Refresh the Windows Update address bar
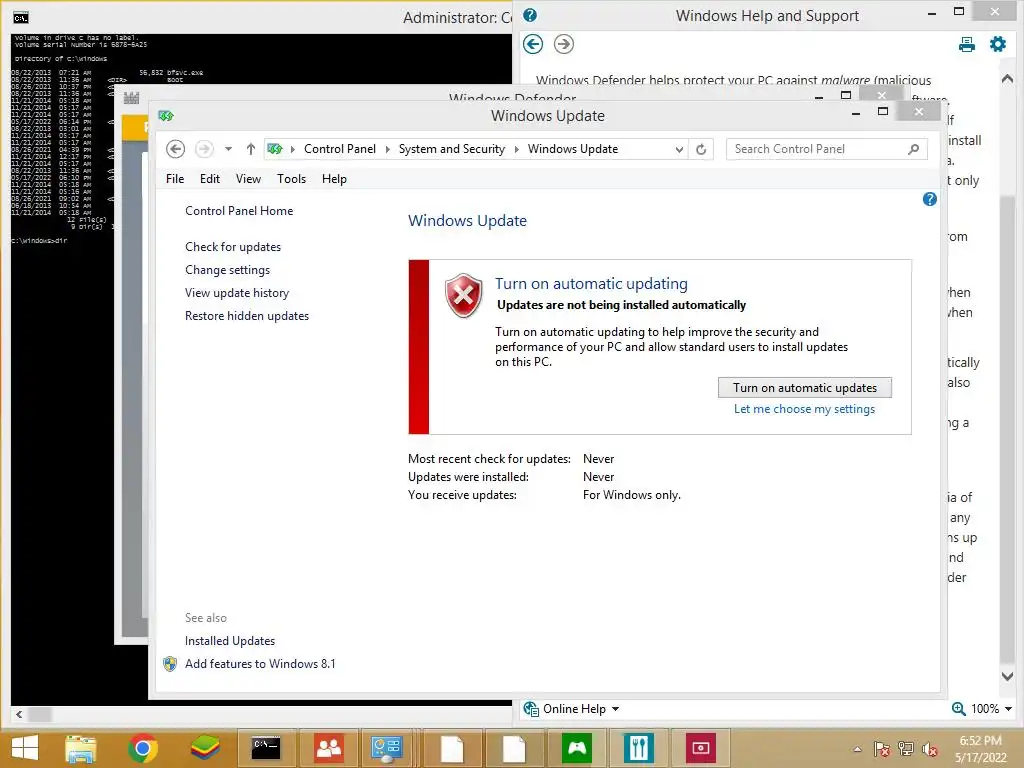Viewport: 1024px width, 768px height. [701, 149]
